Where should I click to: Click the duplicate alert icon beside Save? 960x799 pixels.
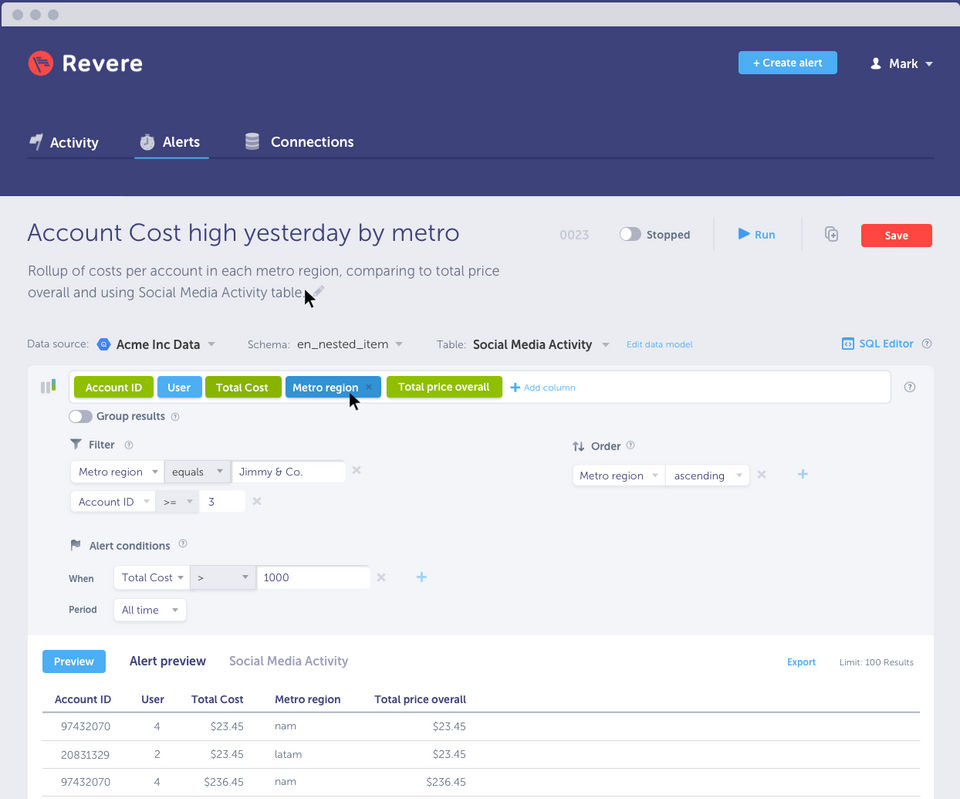[x=831, y=234]
